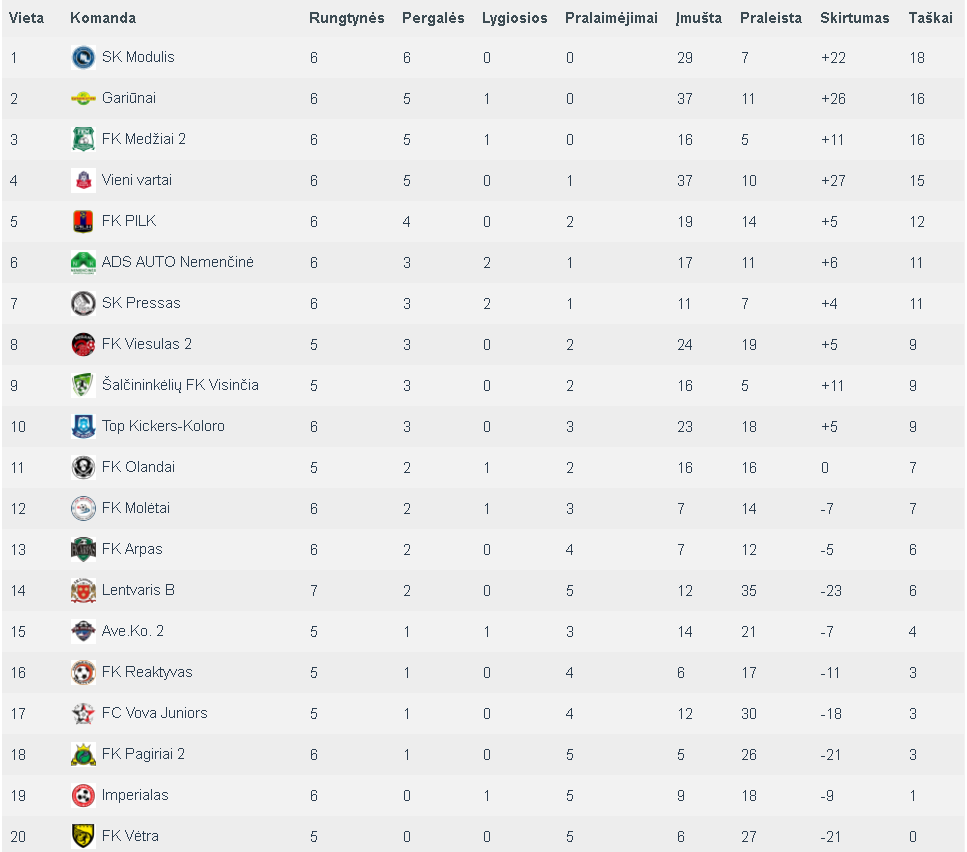
Task: Open FK Medžiai 2 club crest
Action: 83,139
